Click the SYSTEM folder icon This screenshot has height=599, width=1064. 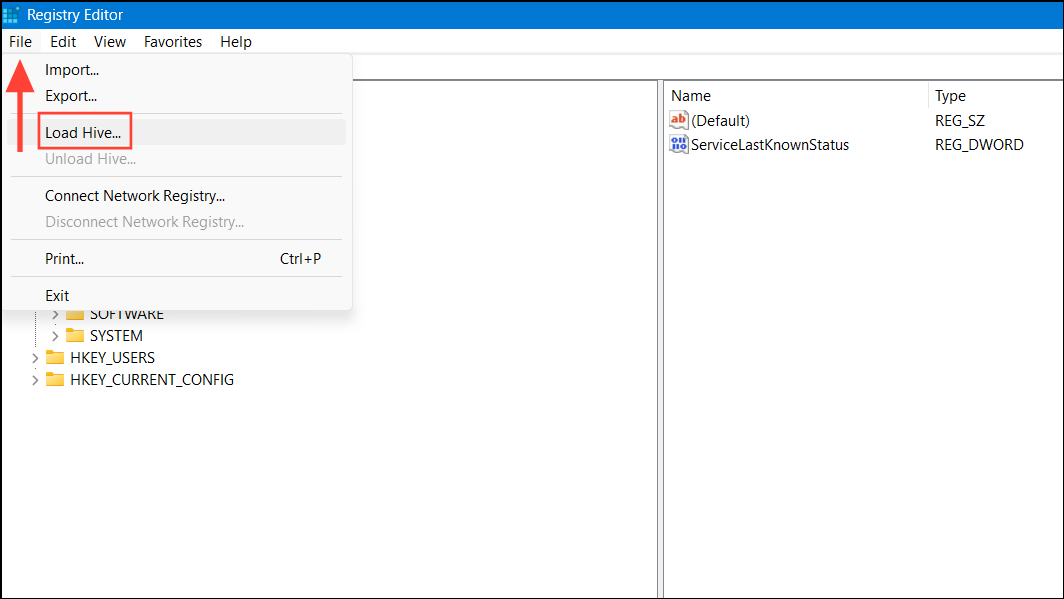pyautogui.click(x=75, y=336)
